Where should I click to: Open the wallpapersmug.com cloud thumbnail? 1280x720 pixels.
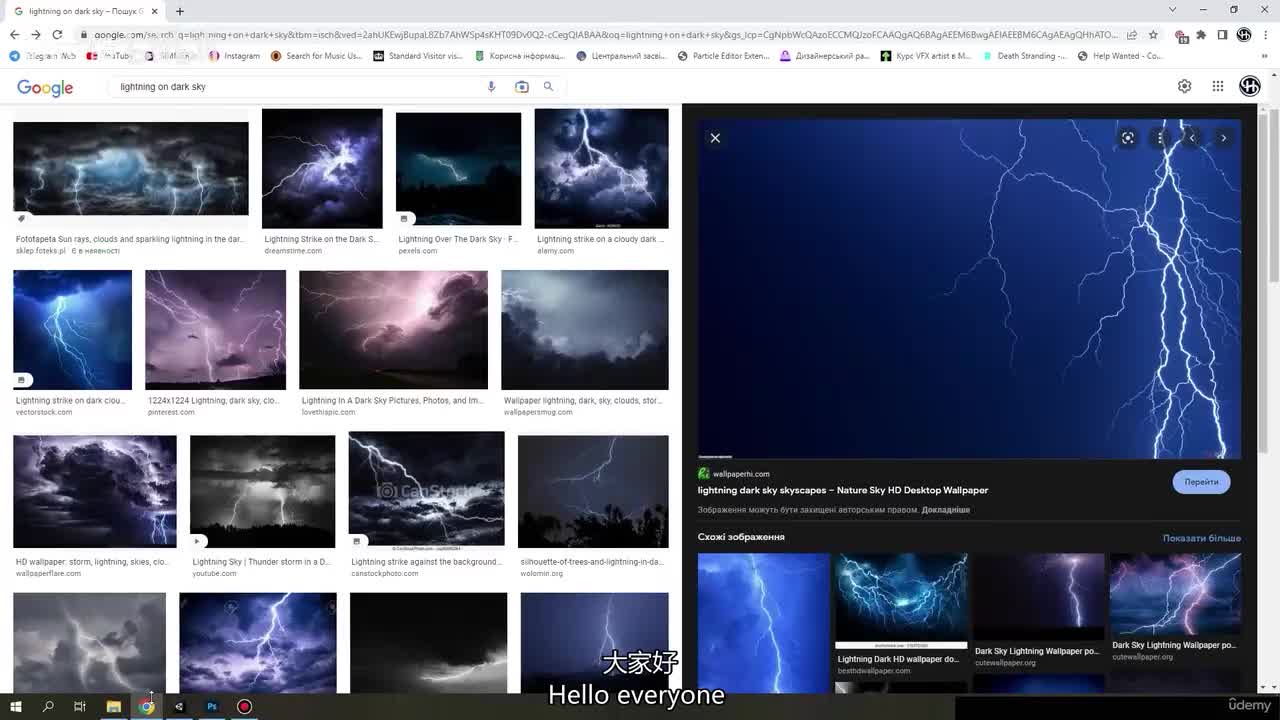click(585, 330)
